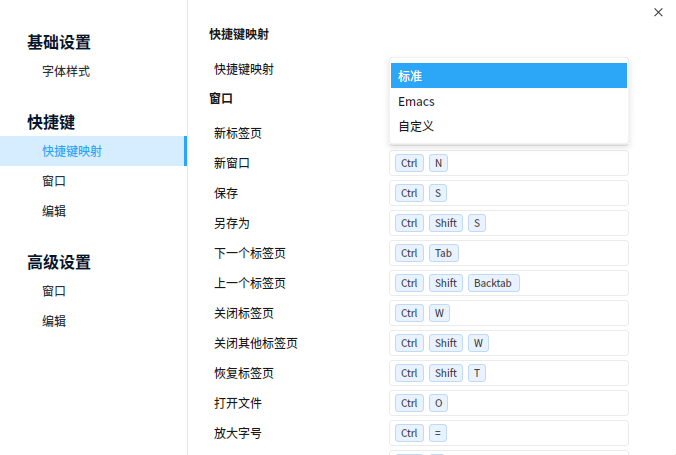Click the 关闭其他标签页 shortcut field
The image size is (676, 455).
pyautogui.click(x=509, y=343)
